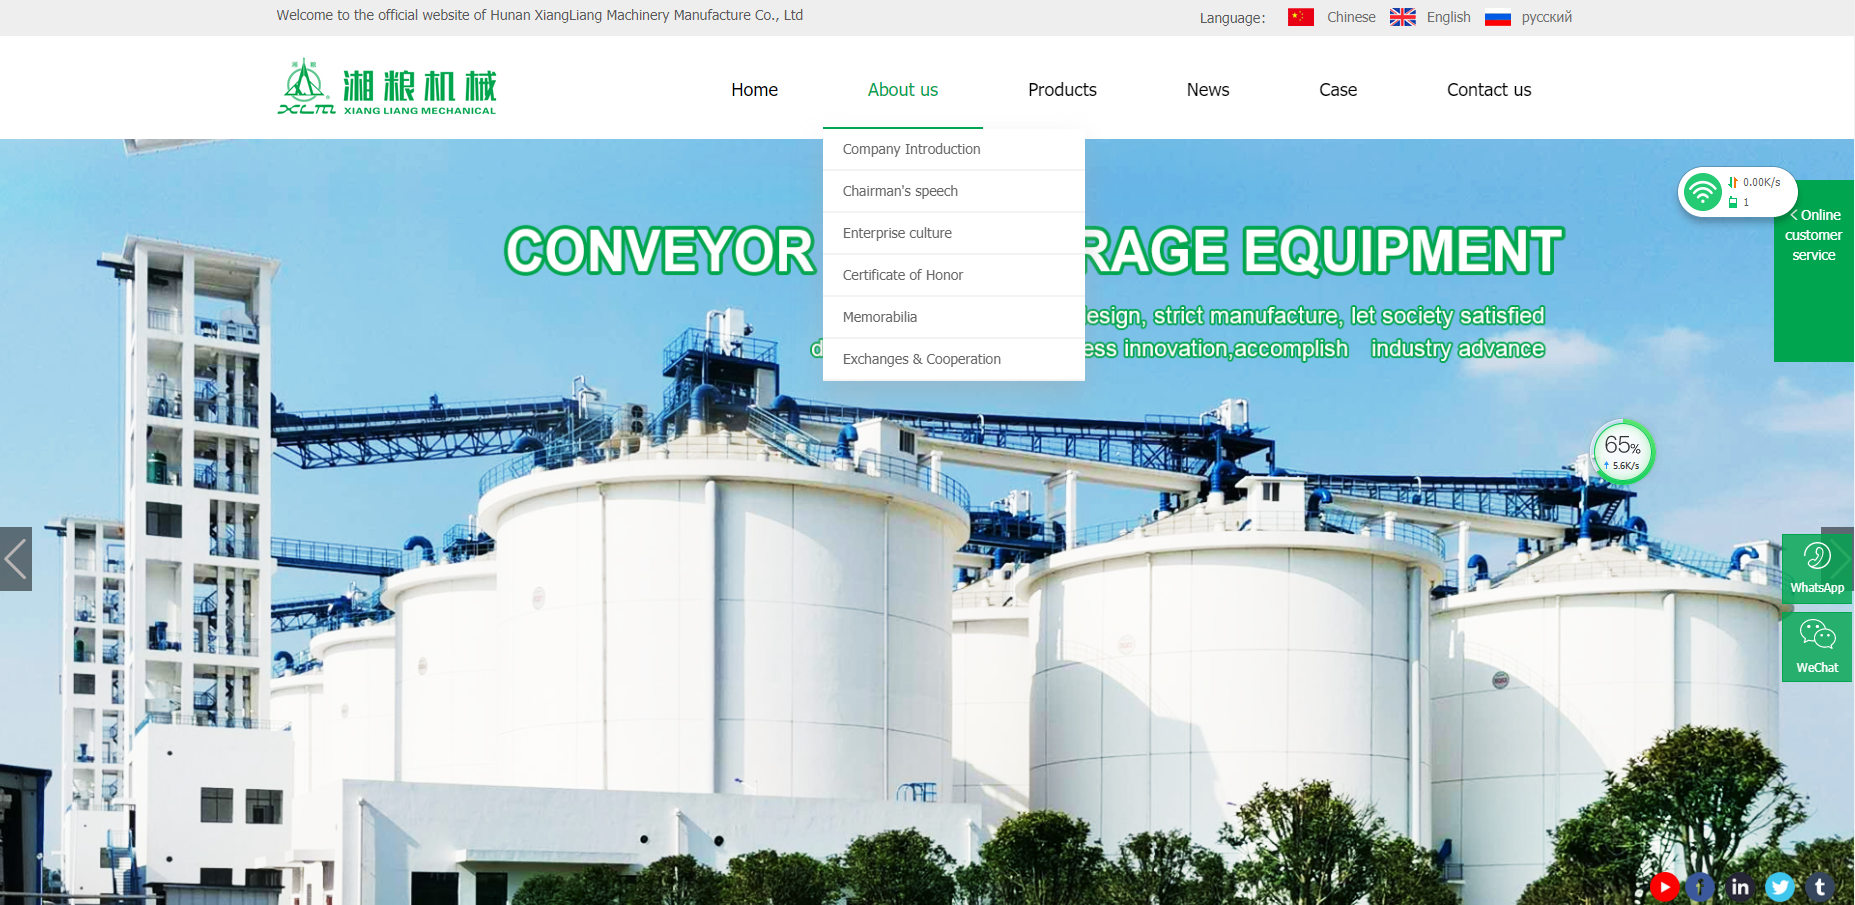Viewport: 1855px width, 905px height.
Task: Go to the Home page
Action: [754, 90]
